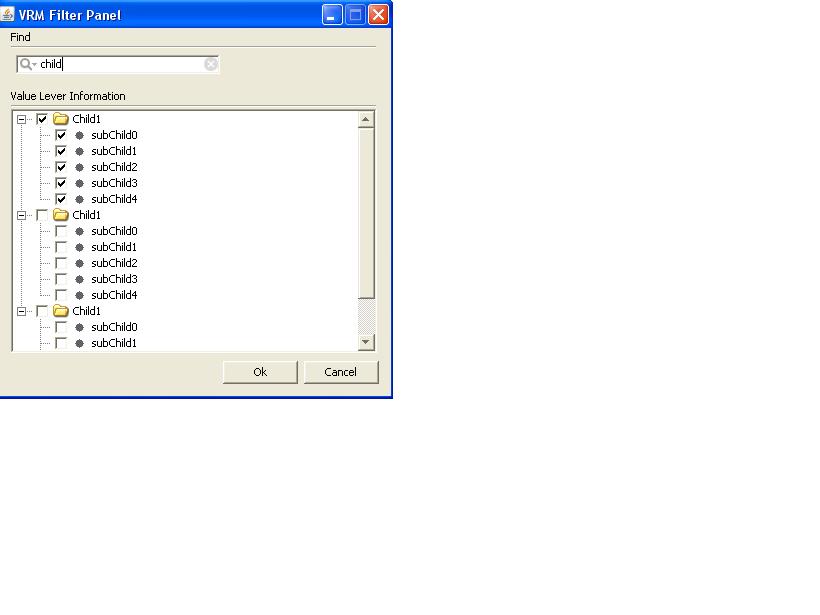Check the unchecked subChild2 checkbox

coord(61,263)
